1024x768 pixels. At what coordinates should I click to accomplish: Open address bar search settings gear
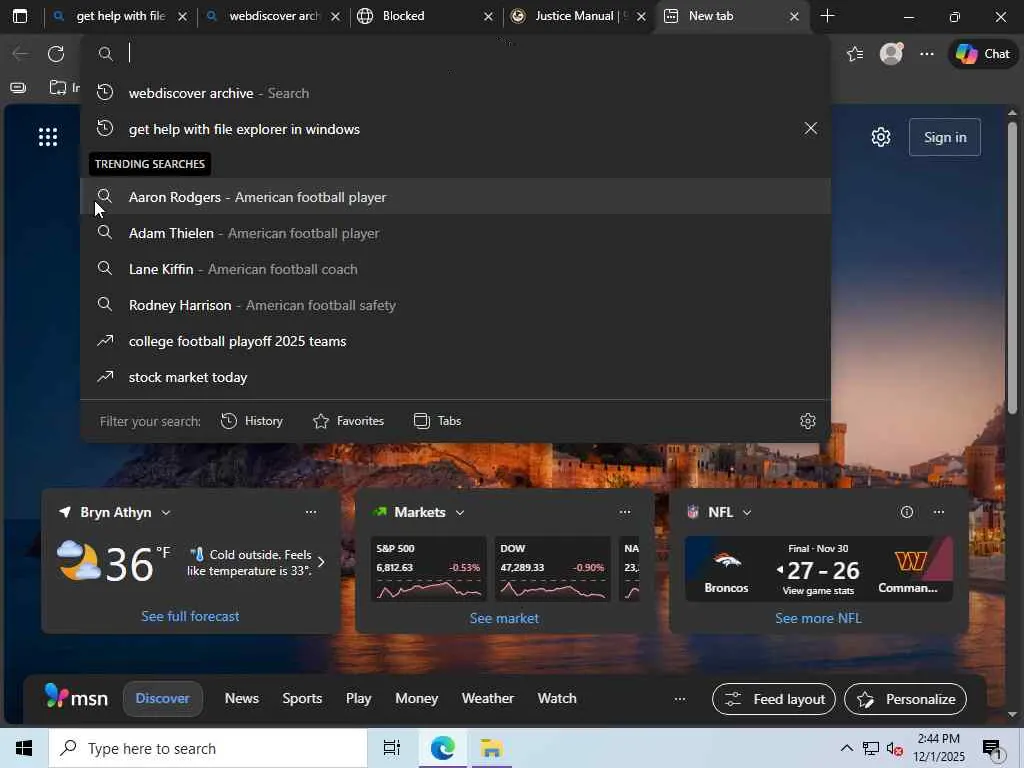(x=808, y=421)
